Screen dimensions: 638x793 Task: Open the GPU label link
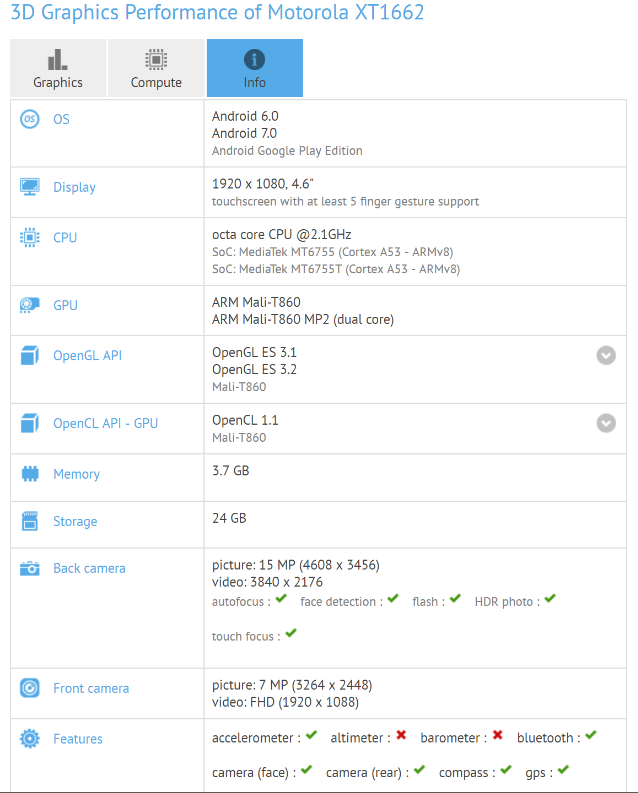click(x=65, y=305)
